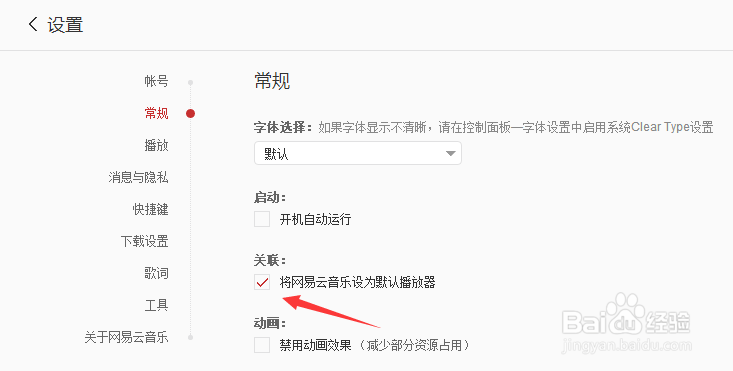
Task: Click the grey dot beside 关于网易云音乐
Action: click(190, 337)
